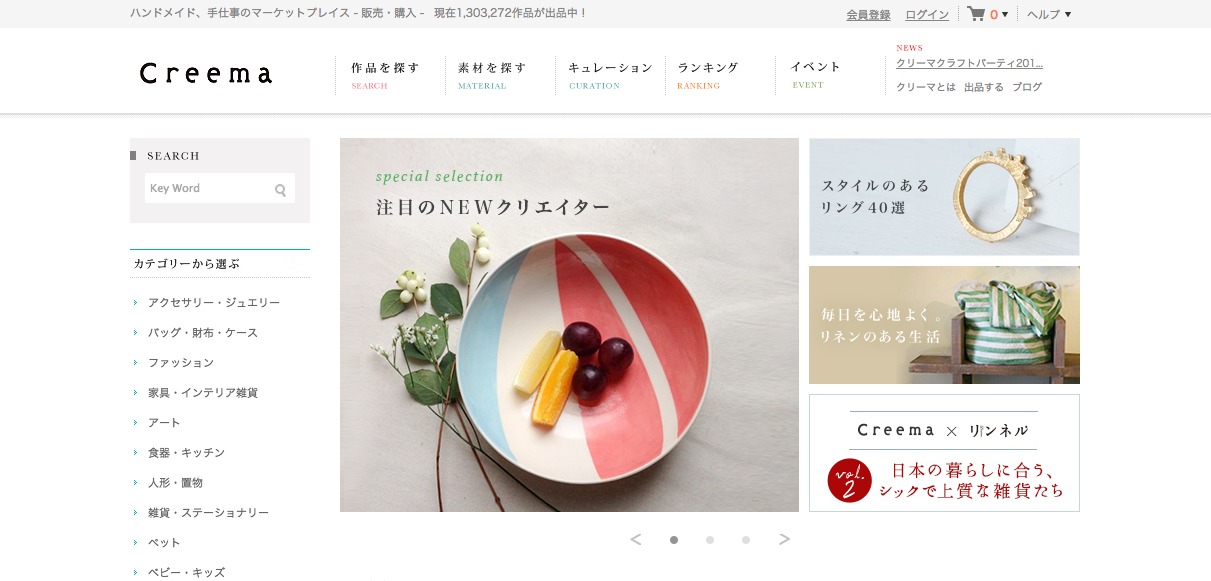This screenshot has width=1211, height=581.
Task: Expand the ヘルプ dropdown
Action: click(1049, 14)
